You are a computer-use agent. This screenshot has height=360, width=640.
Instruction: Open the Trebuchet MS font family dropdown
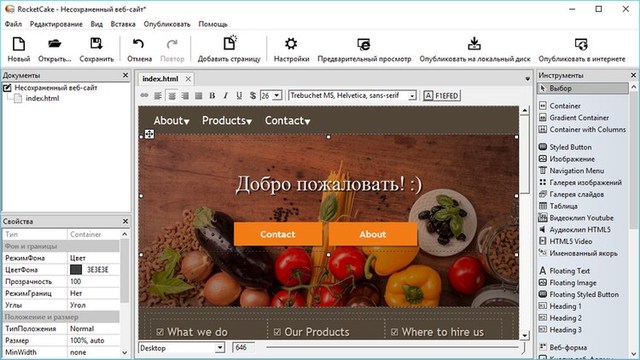(412, 96)
